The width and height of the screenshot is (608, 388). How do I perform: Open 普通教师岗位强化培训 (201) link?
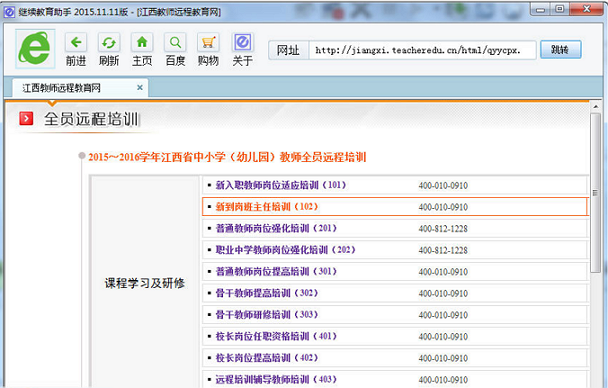point(276,228)
